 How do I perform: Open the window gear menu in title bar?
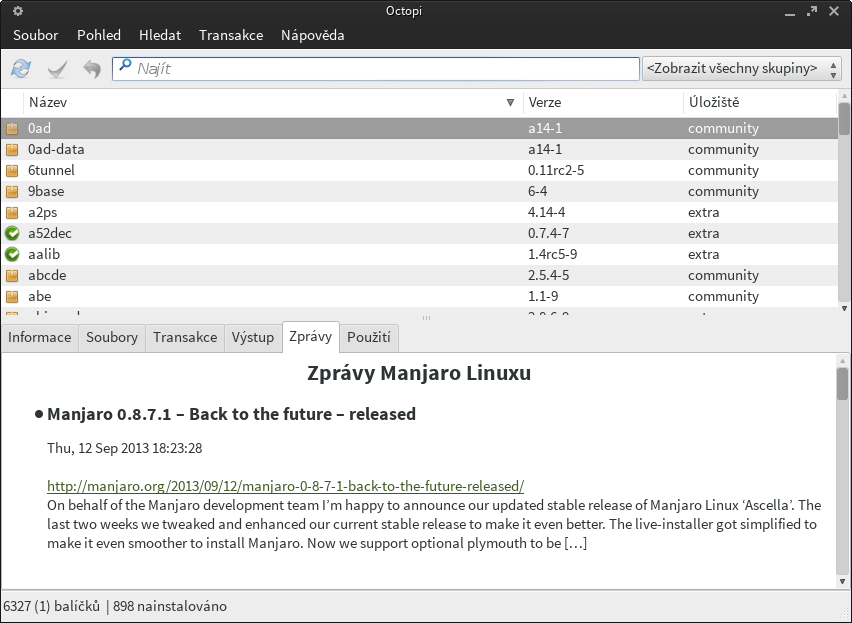(x=18, y=11)
